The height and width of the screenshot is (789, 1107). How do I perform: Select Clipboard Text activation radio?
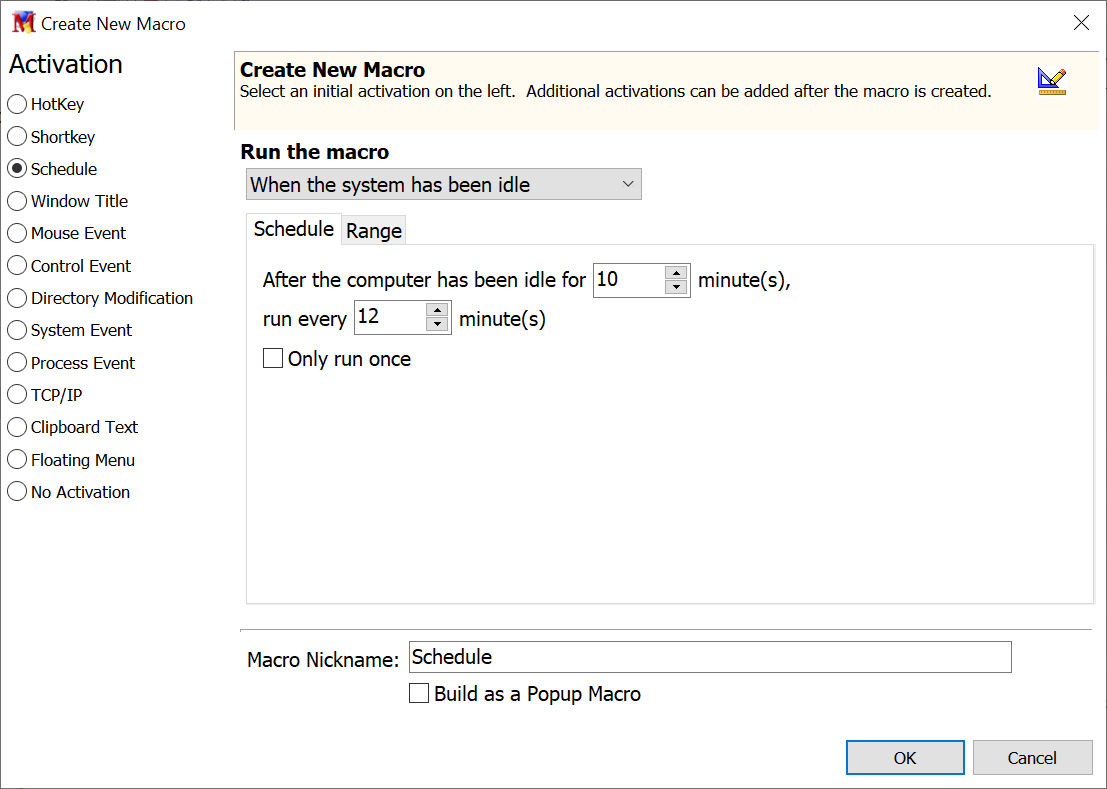point(17,427)
